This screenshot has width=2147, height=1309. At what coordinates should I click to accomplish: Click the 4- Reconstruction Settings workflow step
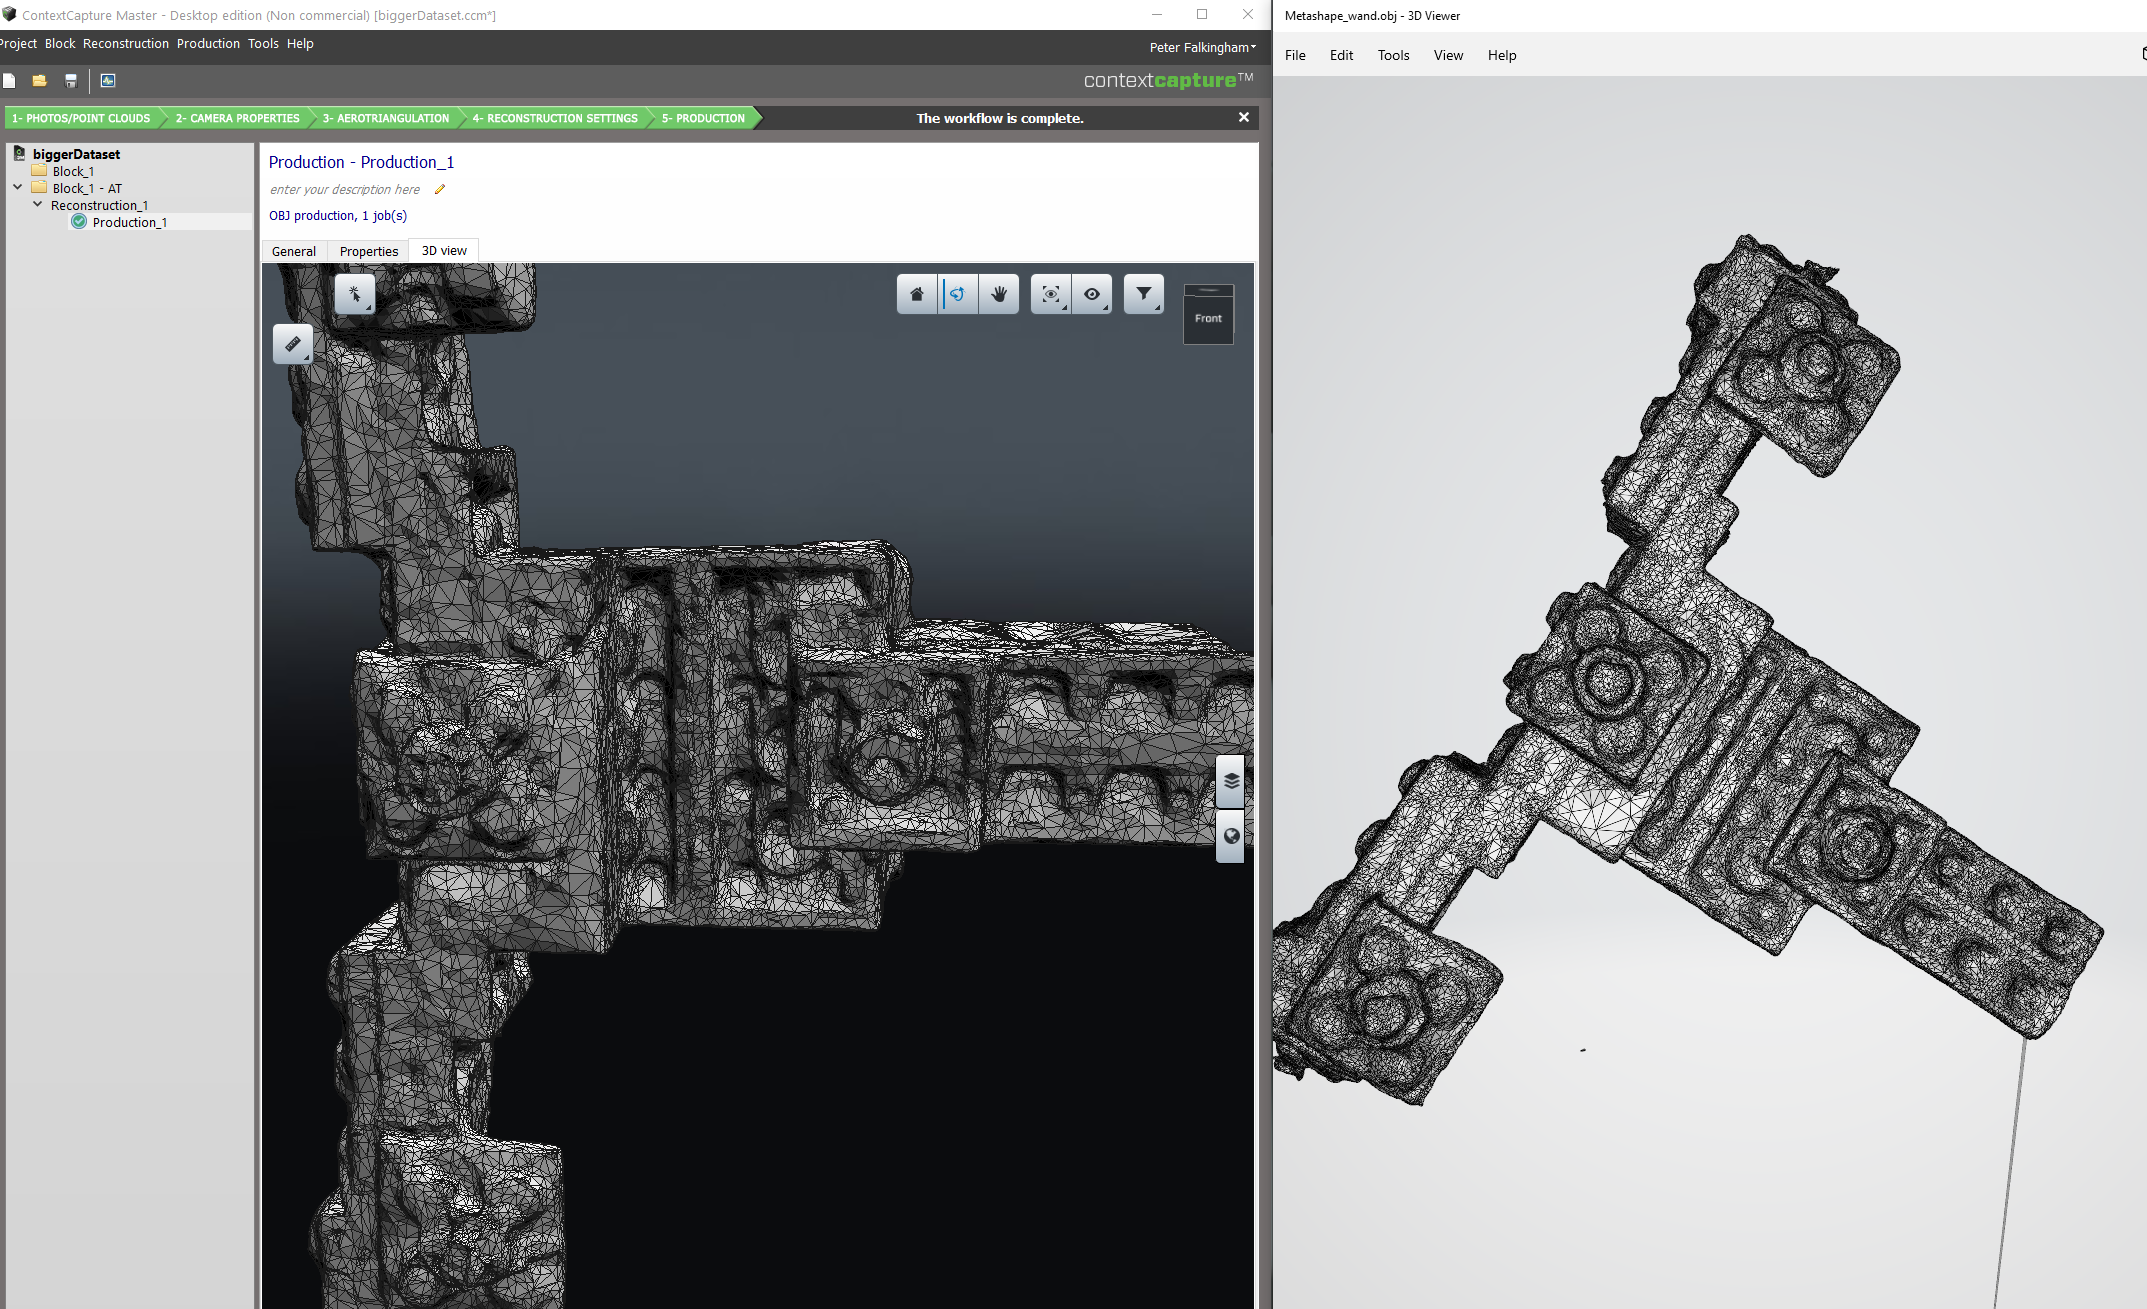555,118
